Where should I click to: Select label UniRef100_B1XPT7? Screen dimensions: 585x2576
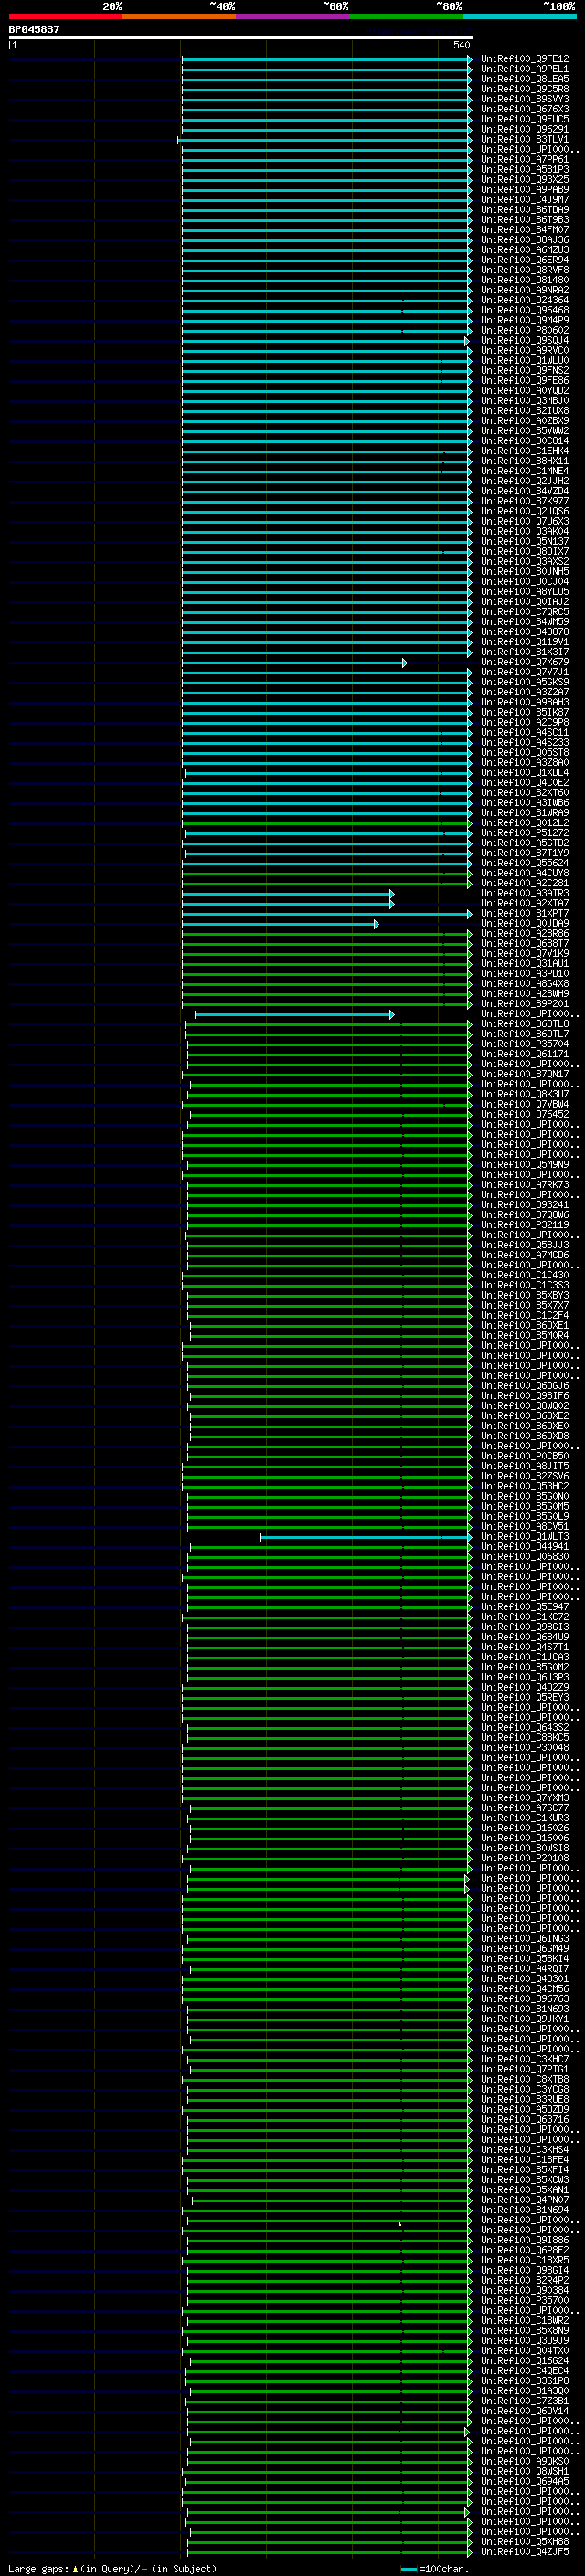[525, 913]
